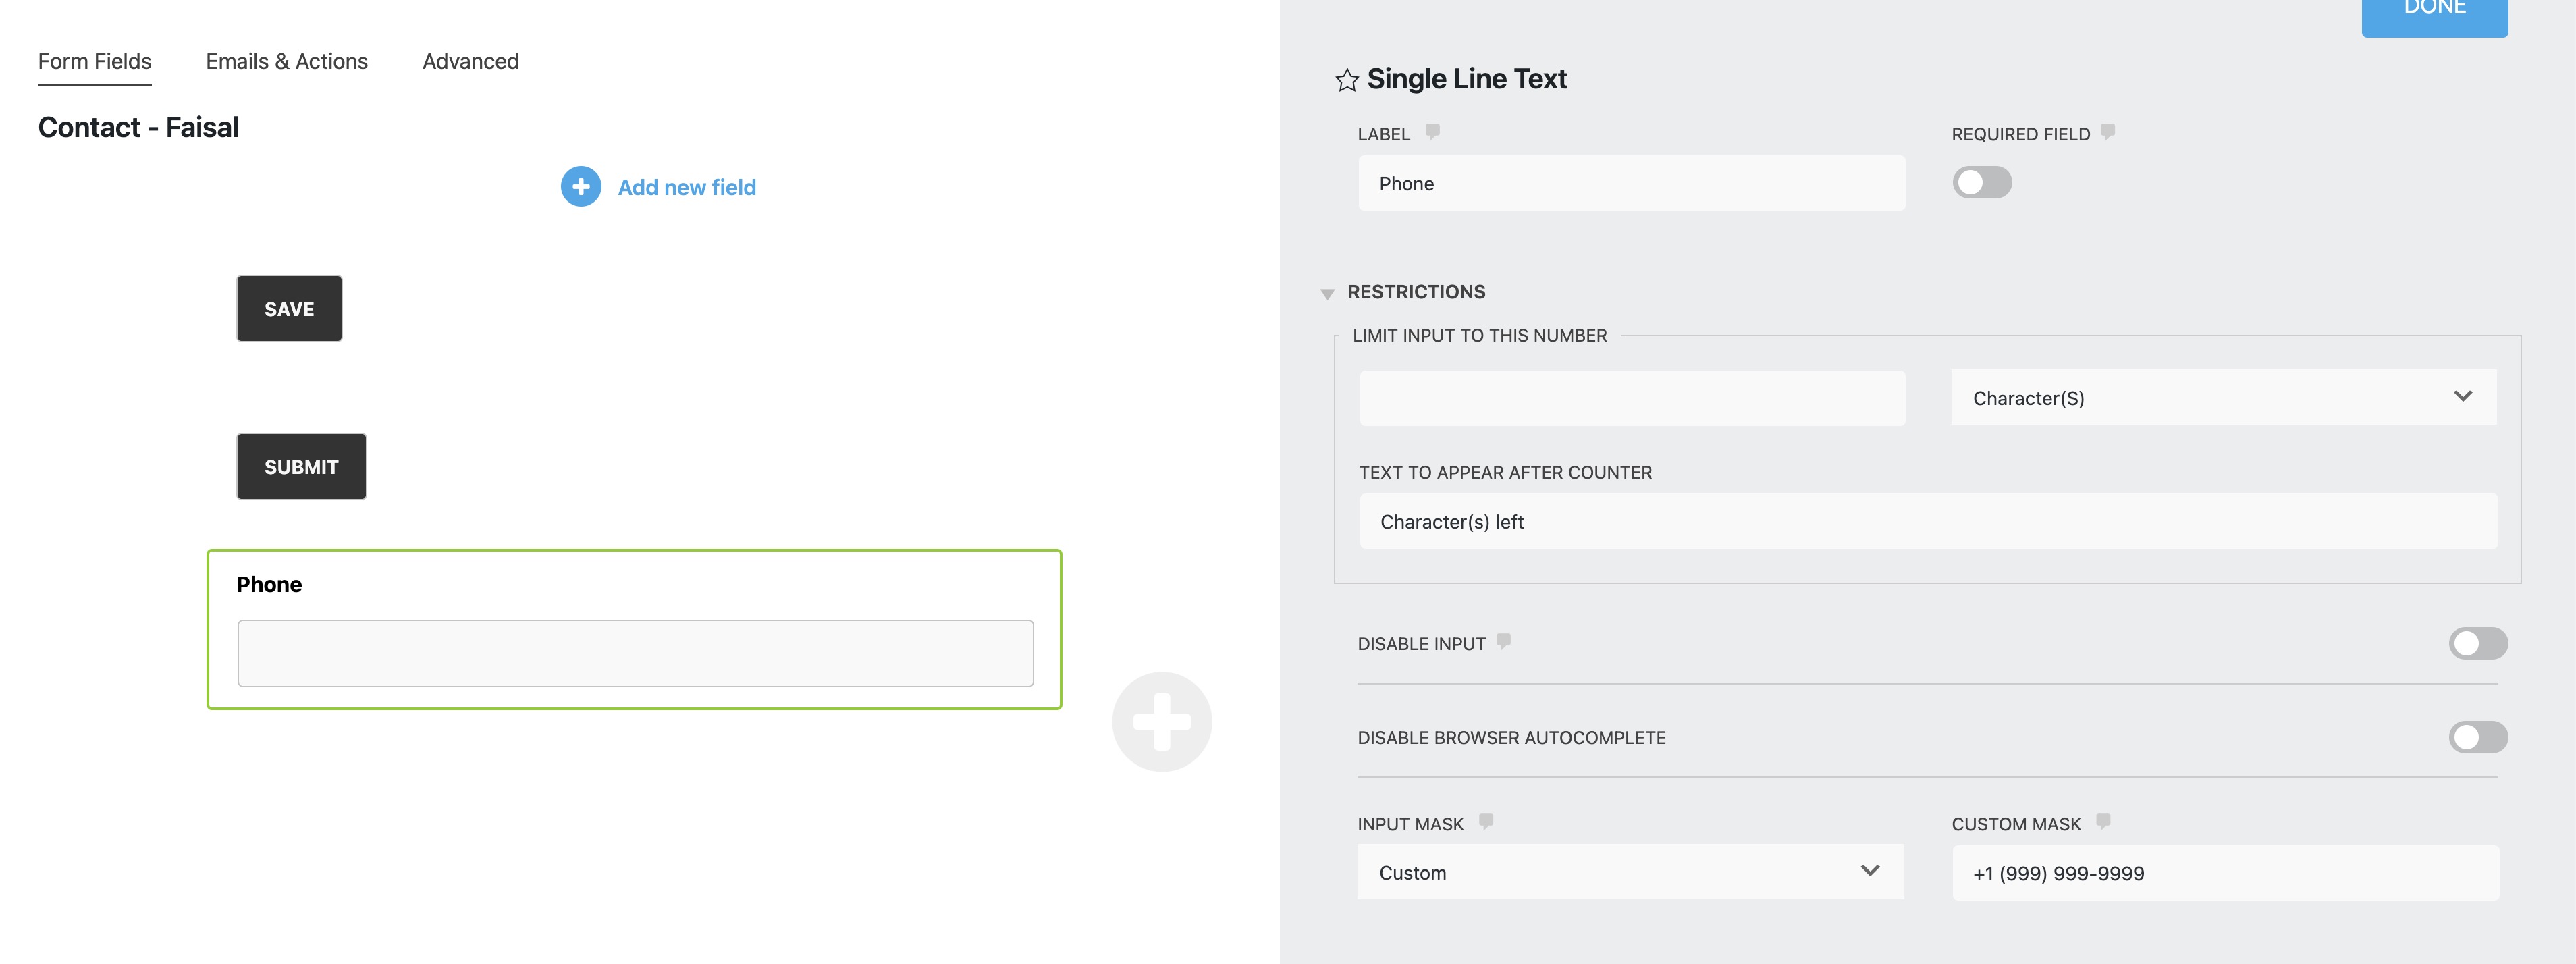Viewport: 2576px width, 964px height.
Task: Click the help icon next to REQUIRED FIELD
Action: [x=2108, y=131]
